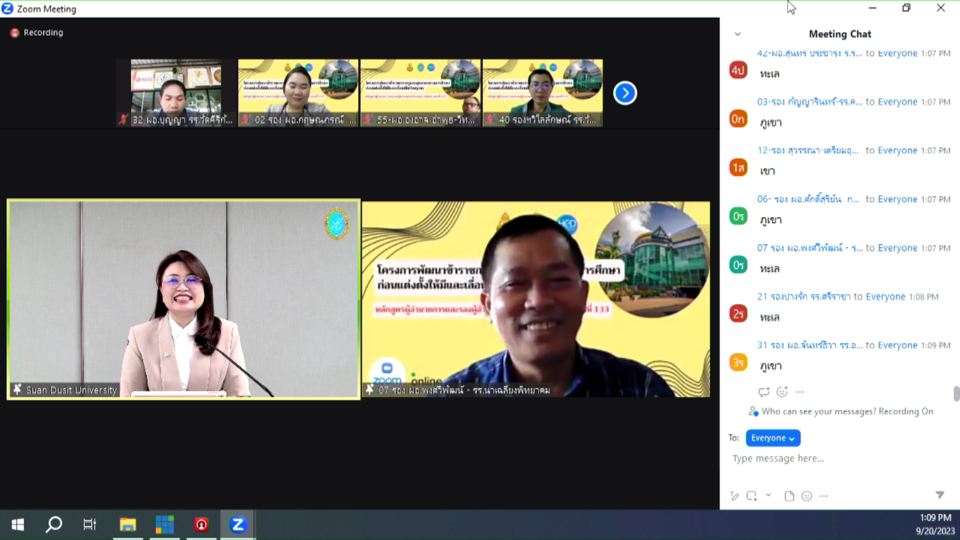Open more chat options in bottom toolbar
Viewport: 960px width, 540px height.
click(x=824, y=496)
